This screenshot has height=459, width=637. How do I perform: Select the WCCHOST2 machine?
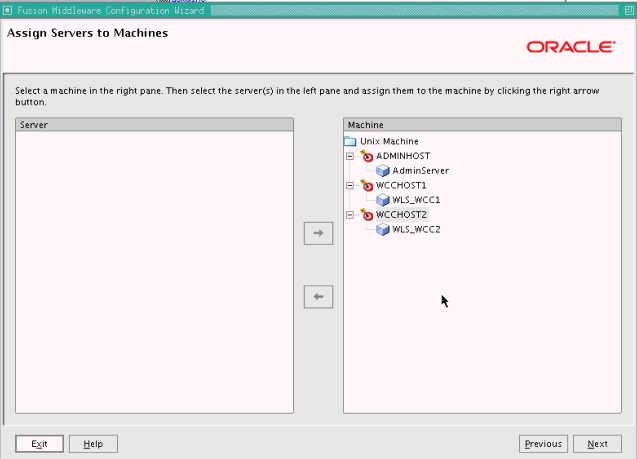pyautogui.click(x=401, y=214)
